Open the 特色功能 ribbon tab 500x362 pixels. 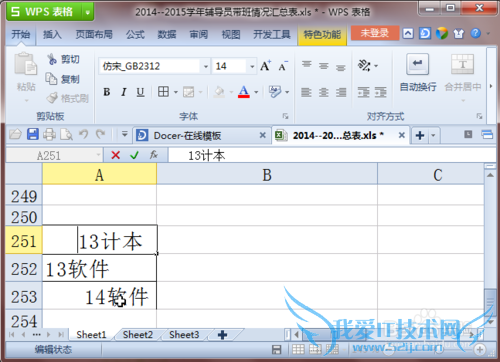tap(322, 35)
